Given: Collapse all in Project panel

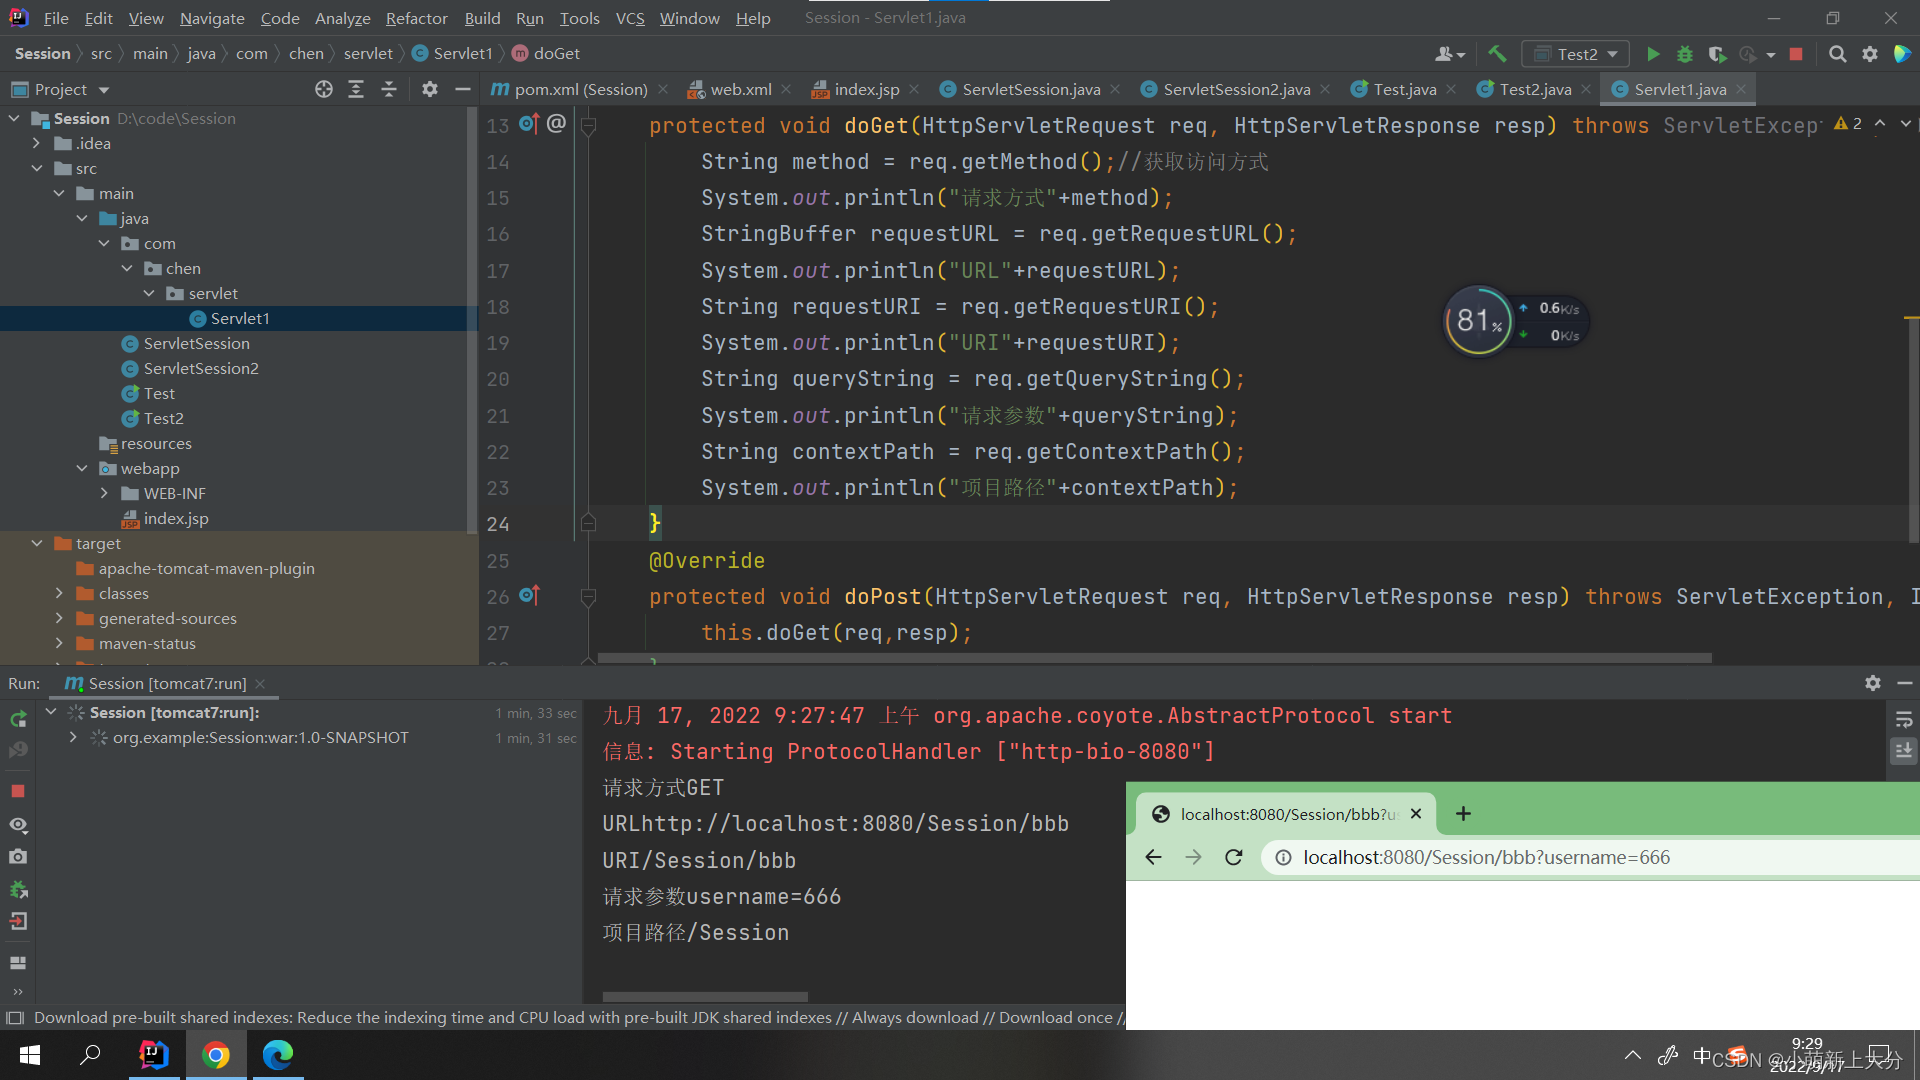Looking at the screenshot, I should click(389, 89).
